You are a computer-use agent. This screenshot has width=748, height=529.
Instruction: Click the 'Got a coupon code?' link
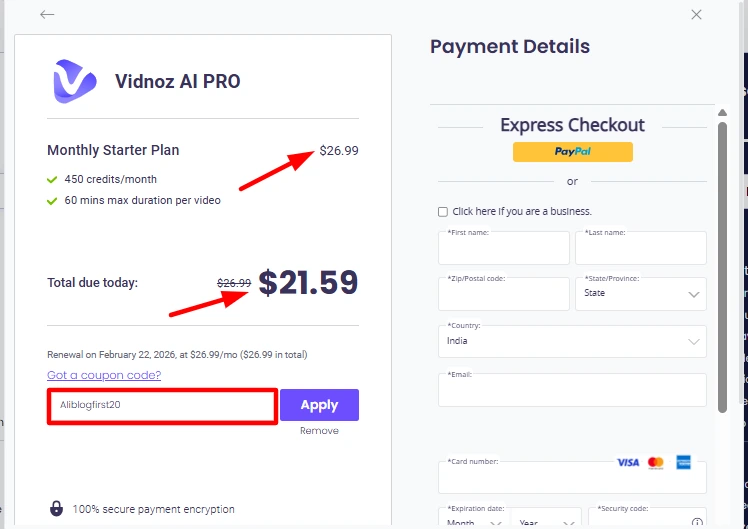pyautogui.click(x=104, y=375)
